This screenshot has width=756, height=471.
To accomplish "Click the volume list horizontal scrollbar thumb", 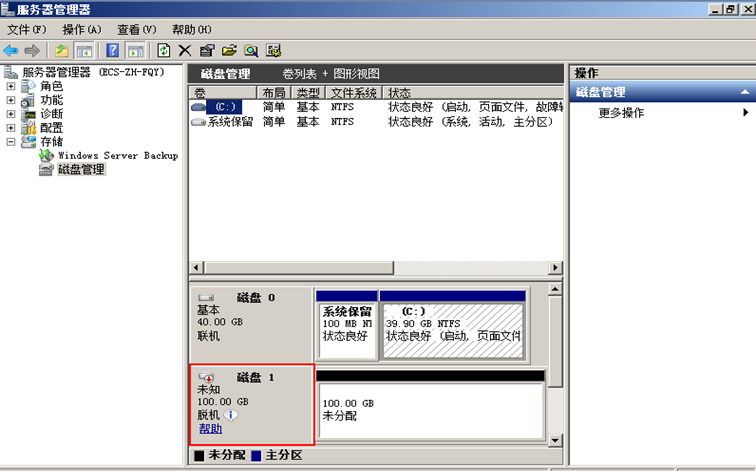I will (x=299, y=268).
